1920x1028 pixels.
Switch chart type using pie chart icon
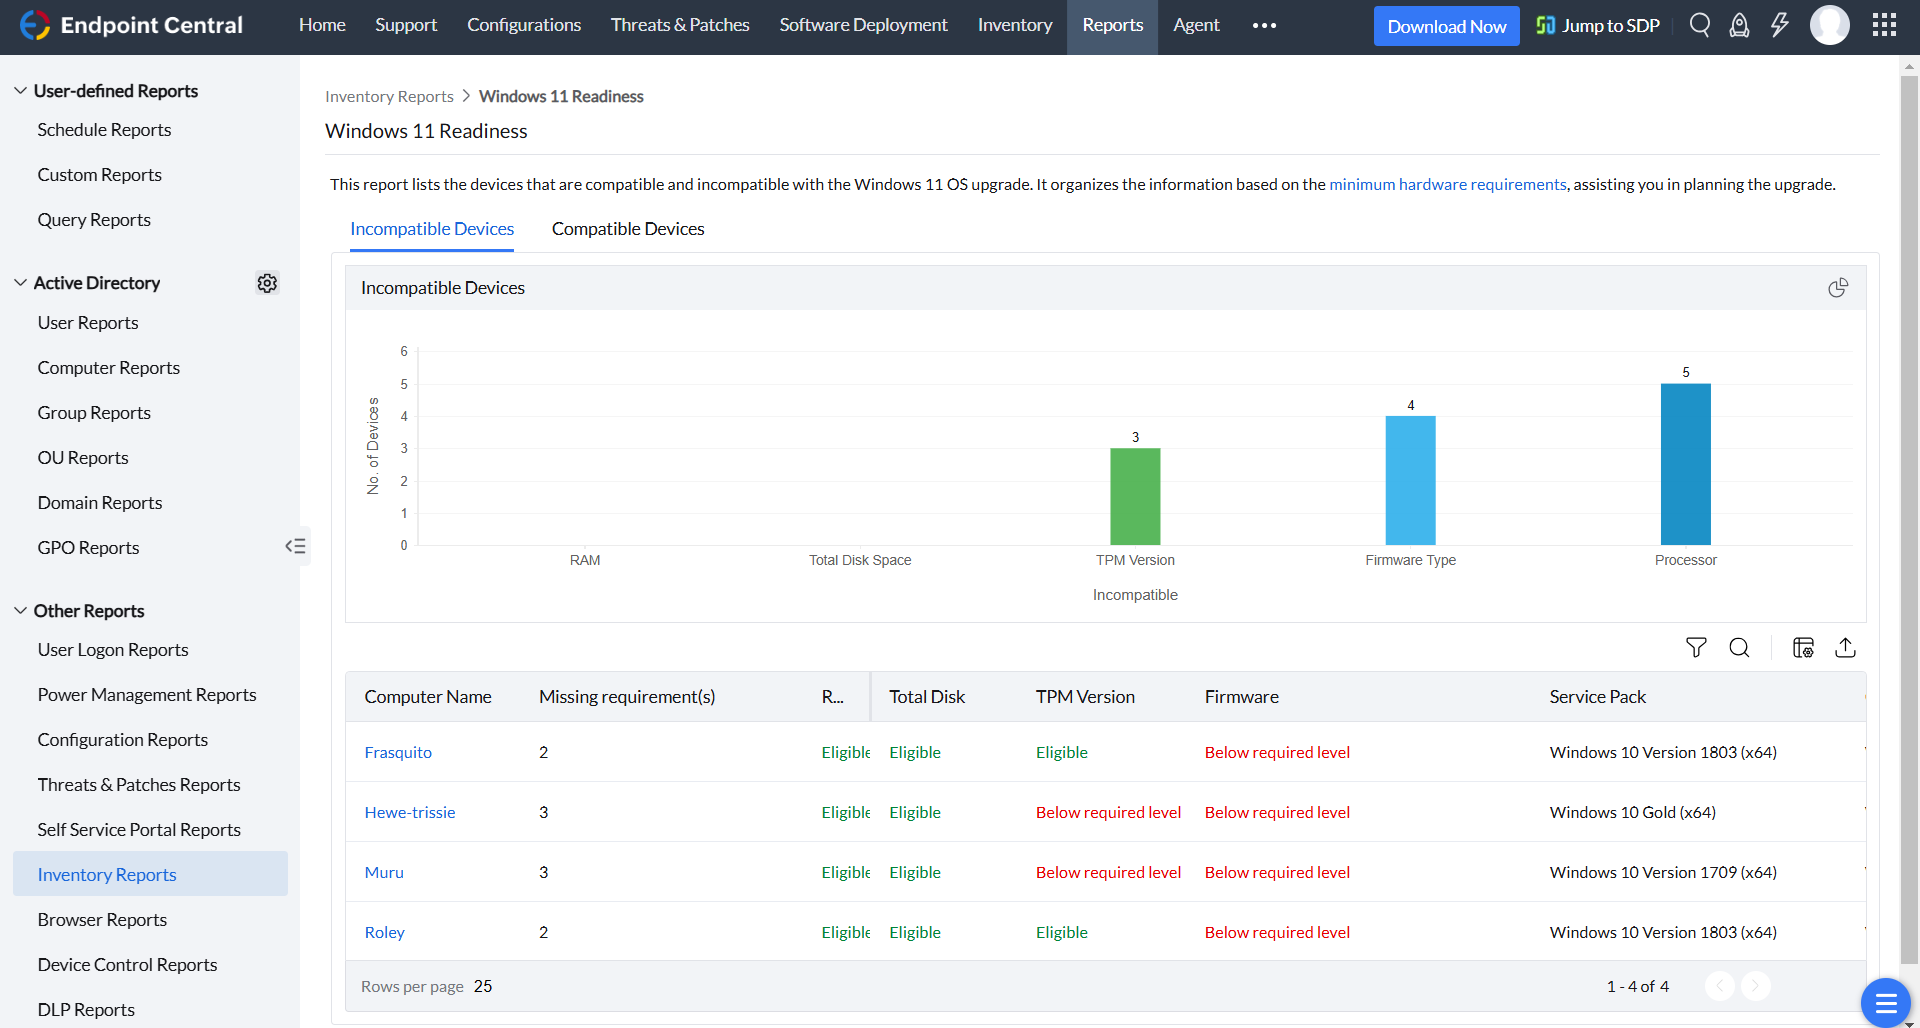[x=1838, y=288]
